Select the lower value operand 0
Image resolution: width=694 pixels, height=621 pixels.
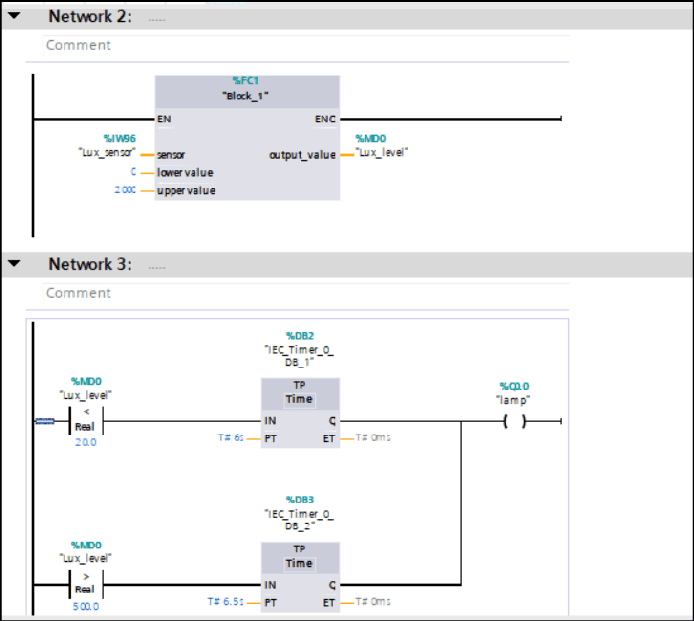tap(133, 172)
